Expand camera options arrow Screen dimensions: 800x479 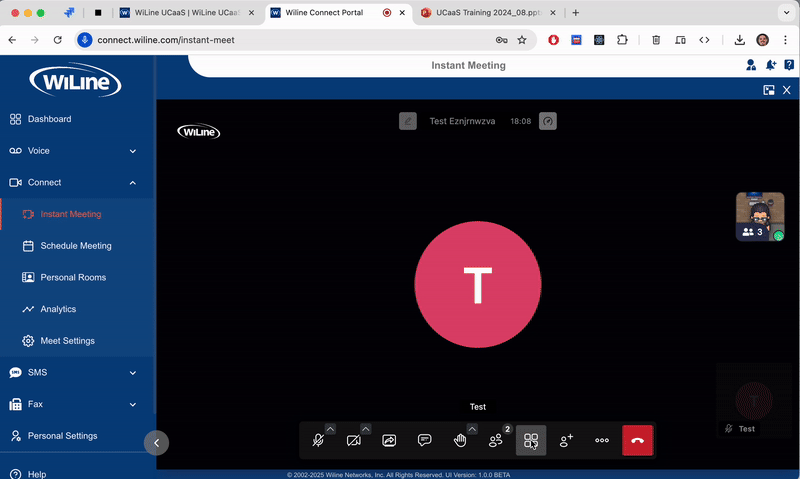point(366,429)
